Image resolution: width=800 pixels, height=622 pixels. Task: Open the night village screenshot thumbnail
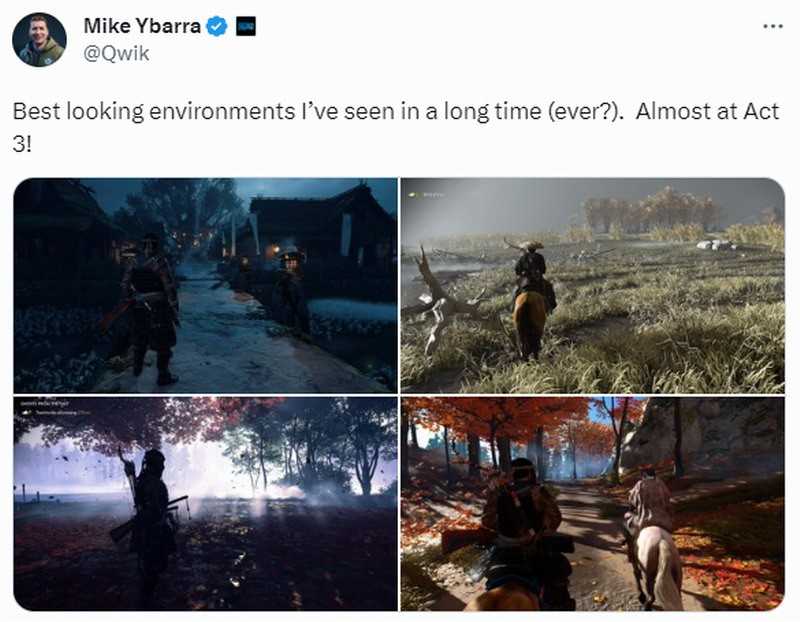[x=205, y=285]
